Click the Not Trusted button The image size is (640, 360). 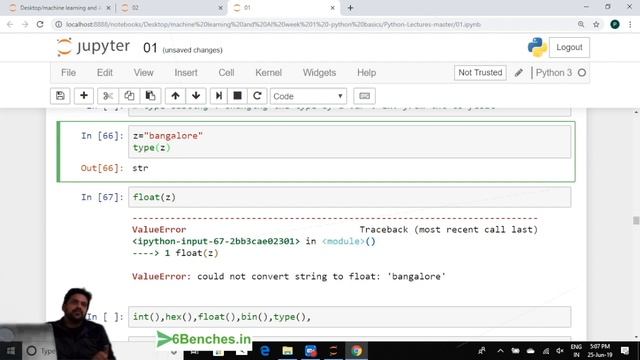coord(480,73)
